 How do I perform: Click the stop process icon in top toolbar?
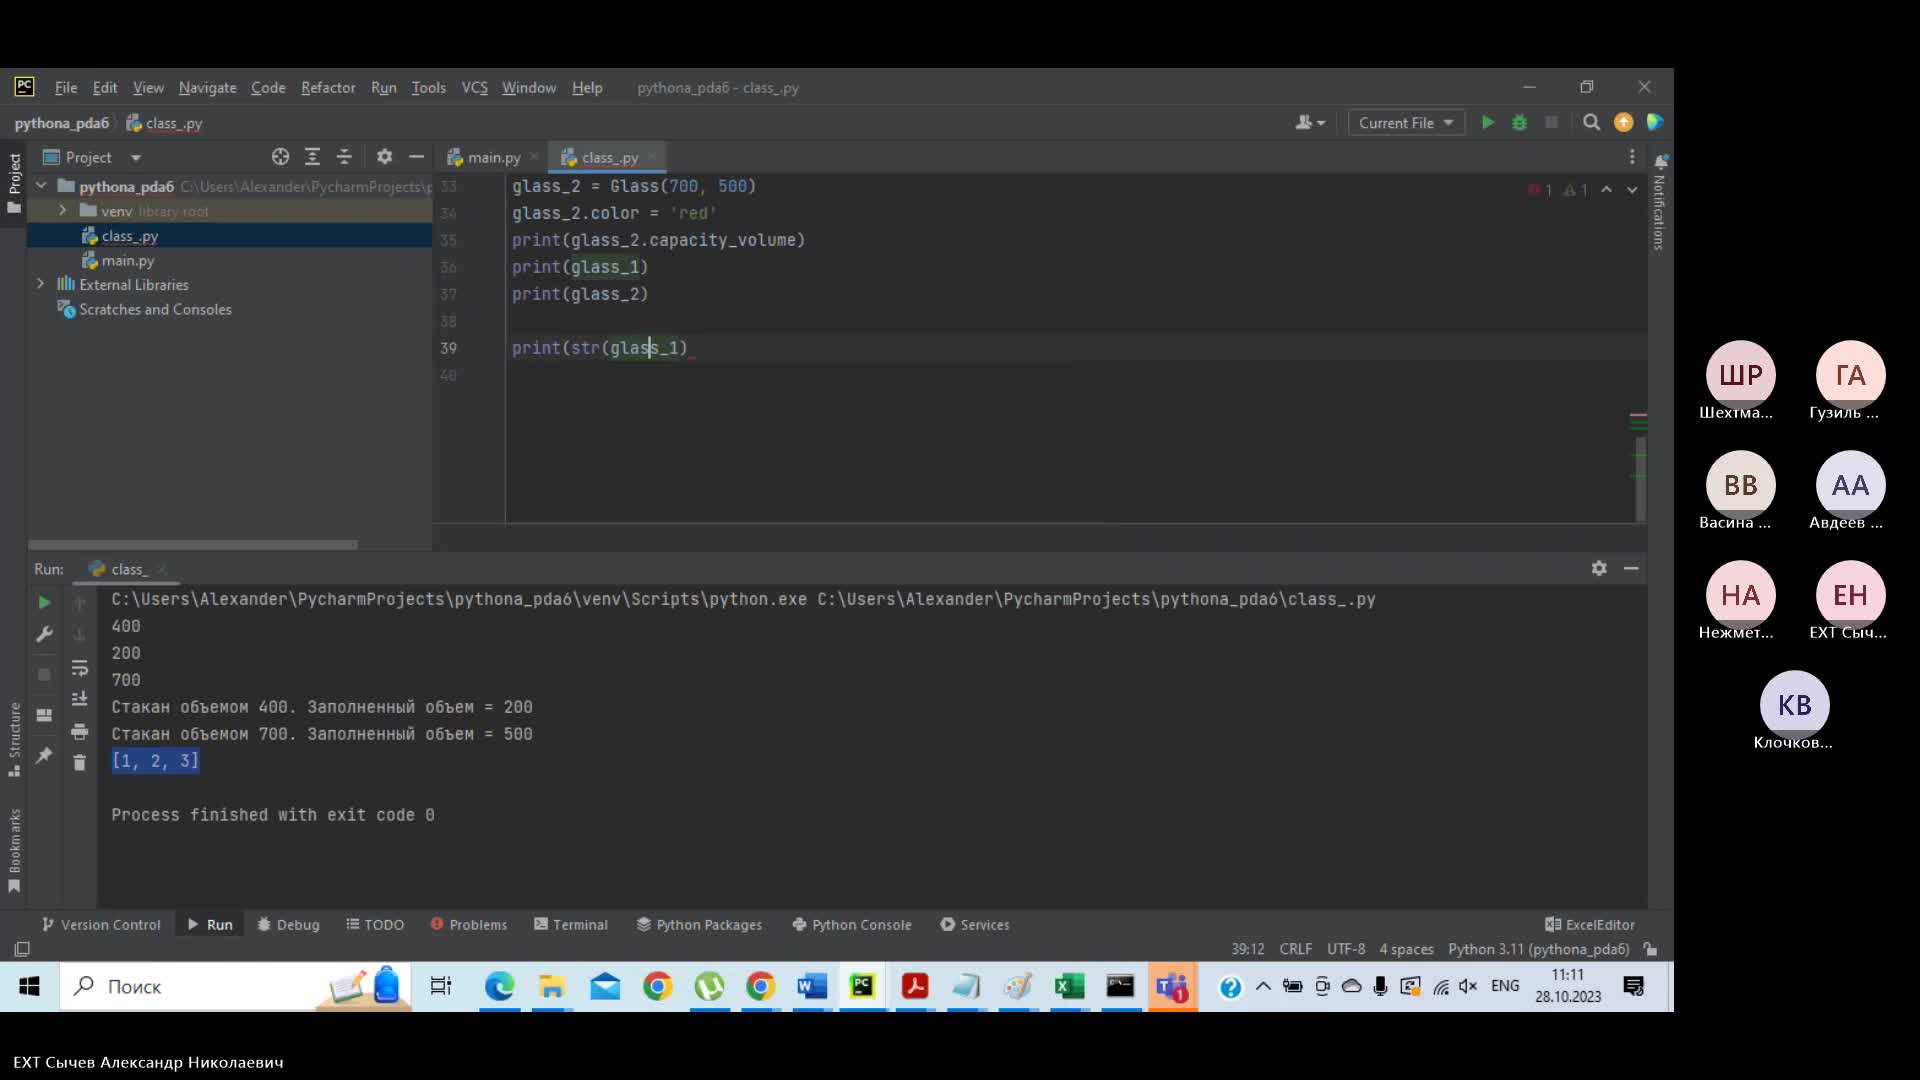click(1551, 122)
